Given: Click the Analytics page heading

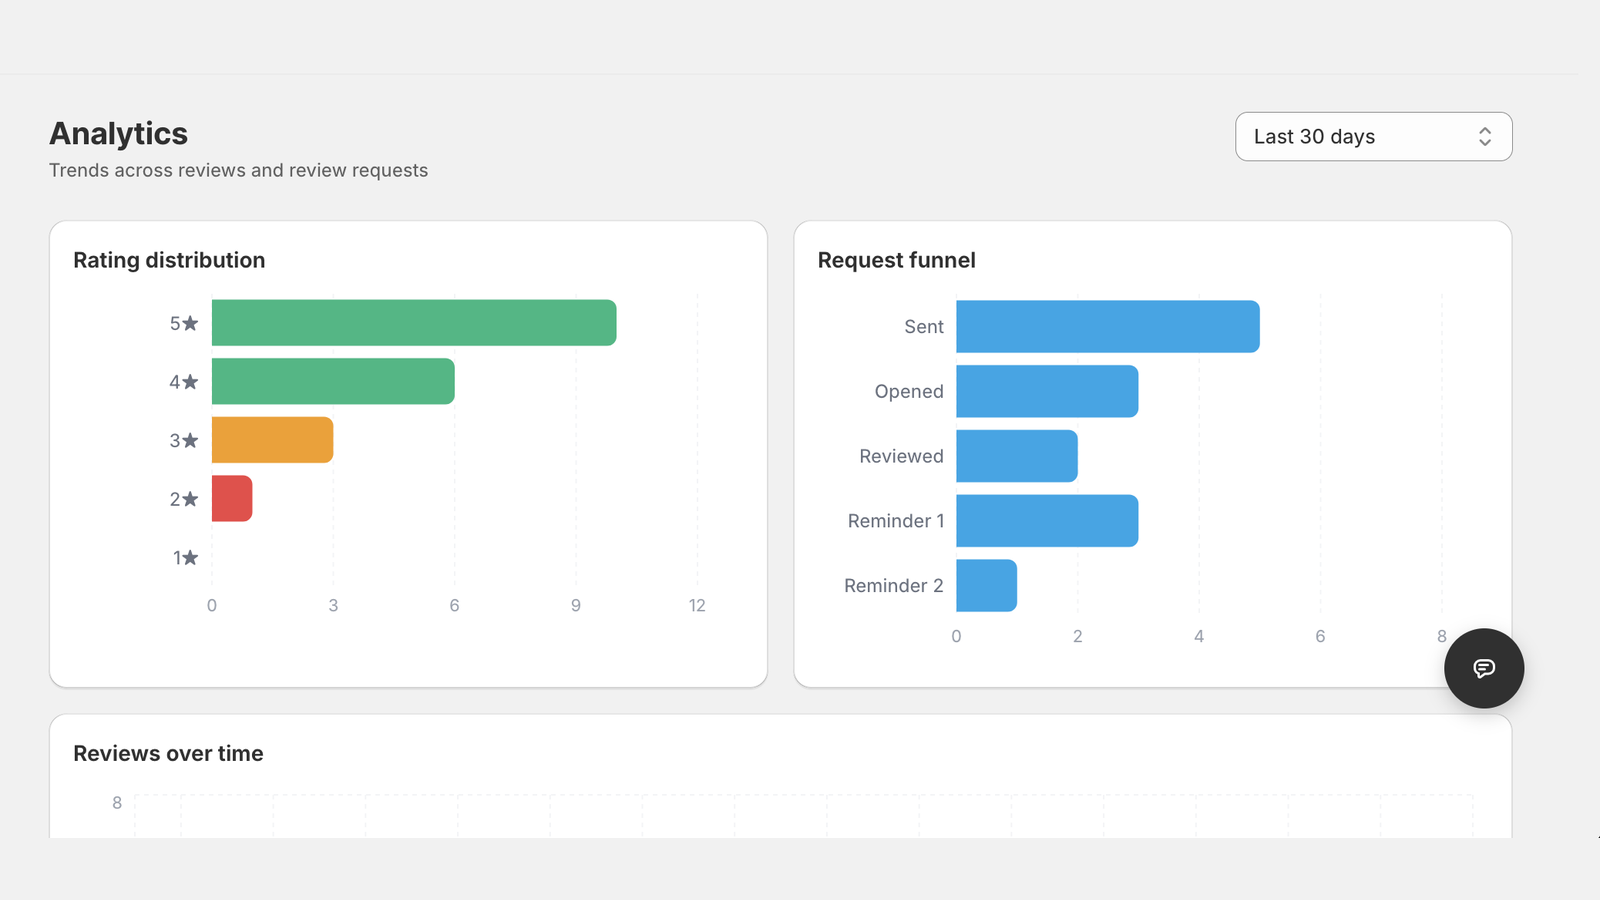Looking at the screenshot, I should (118, 134).
